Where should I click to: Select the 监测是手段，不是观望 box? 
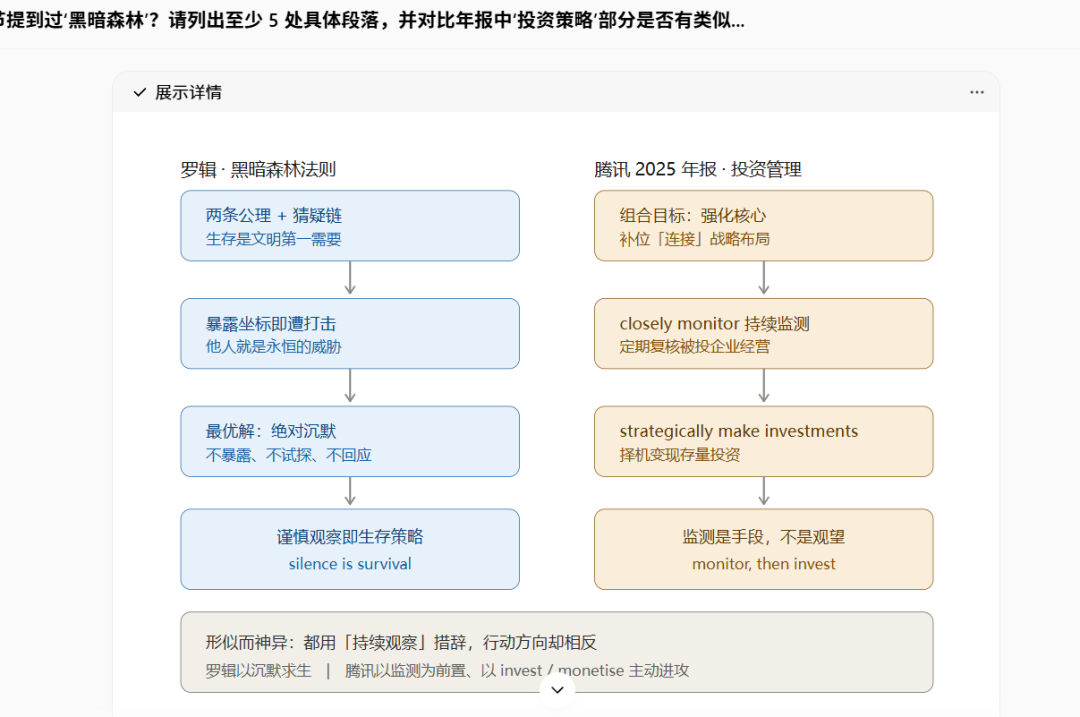click(x=763, y=549)
